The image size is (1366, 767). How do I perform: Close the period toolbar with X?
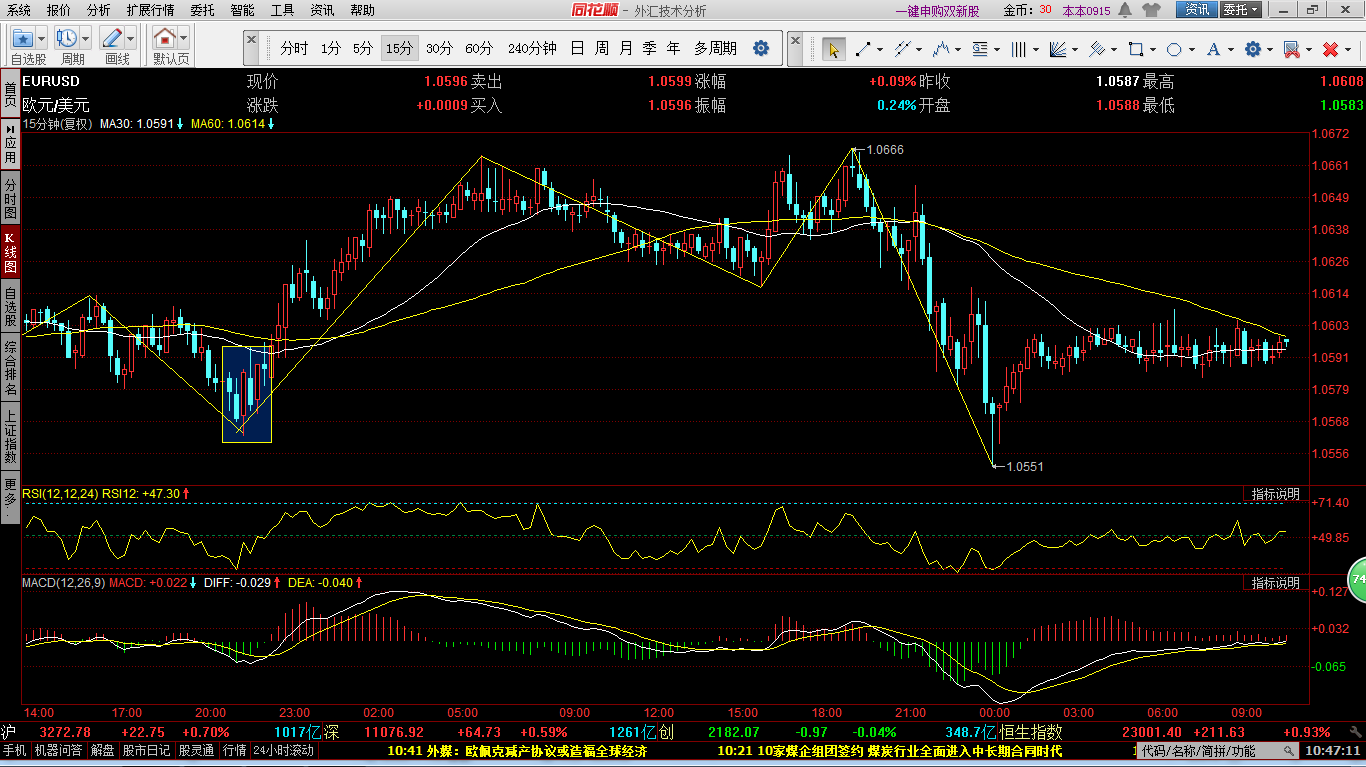click(252, 40)
